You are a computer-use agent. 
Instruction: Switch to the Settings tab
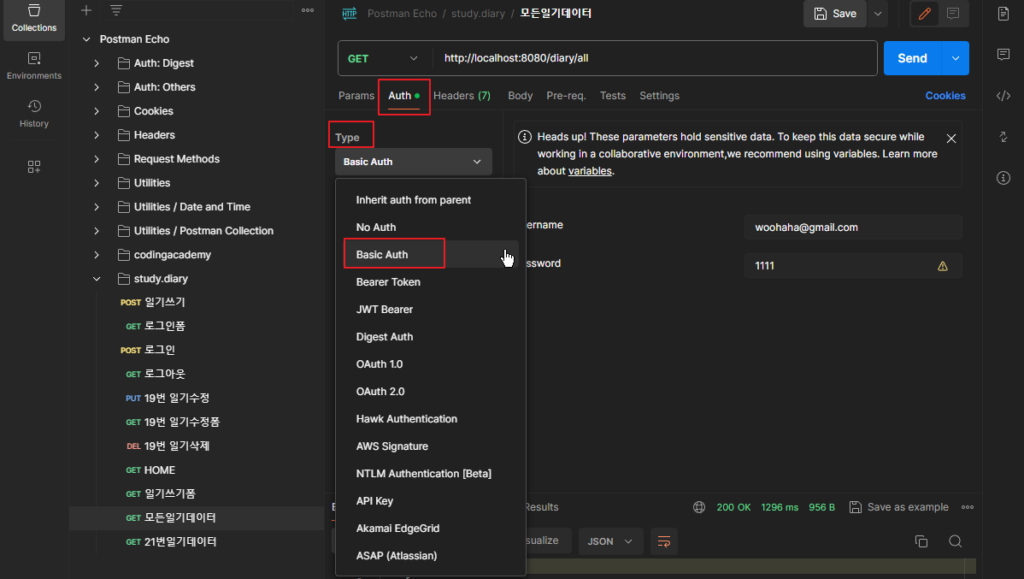pos(659,95)
